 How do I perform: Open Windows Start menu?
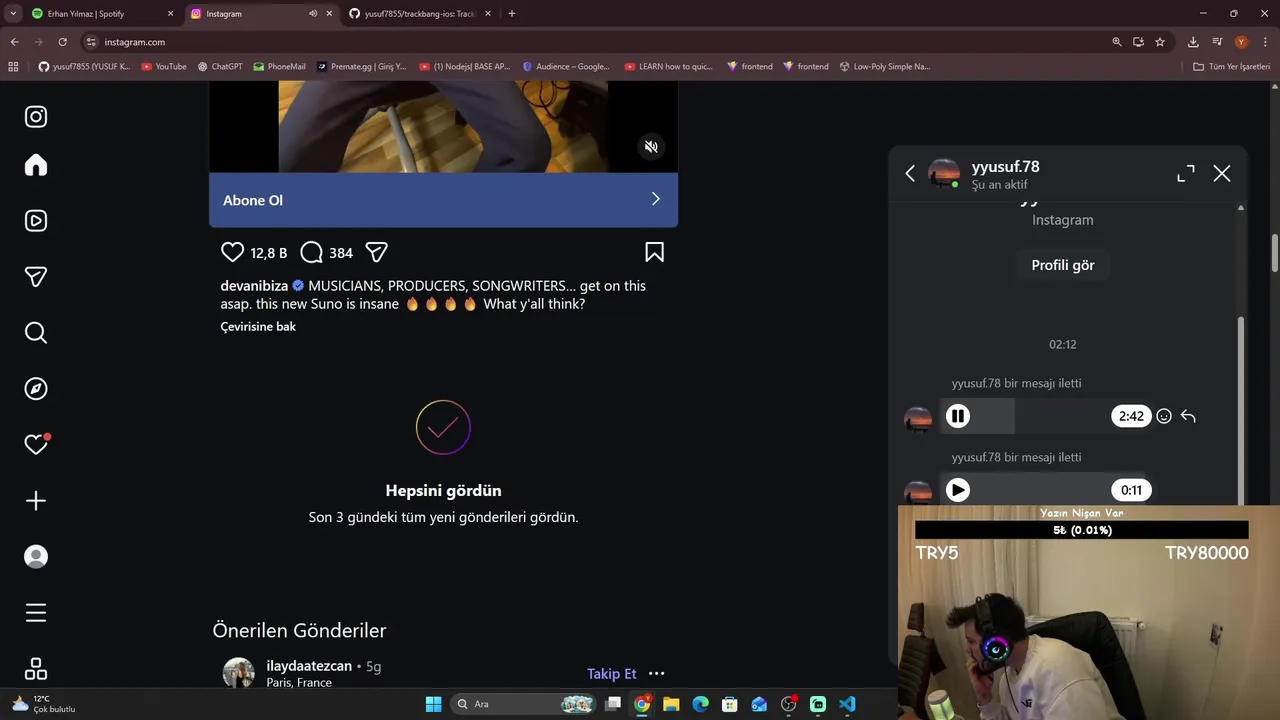(433, 704)
